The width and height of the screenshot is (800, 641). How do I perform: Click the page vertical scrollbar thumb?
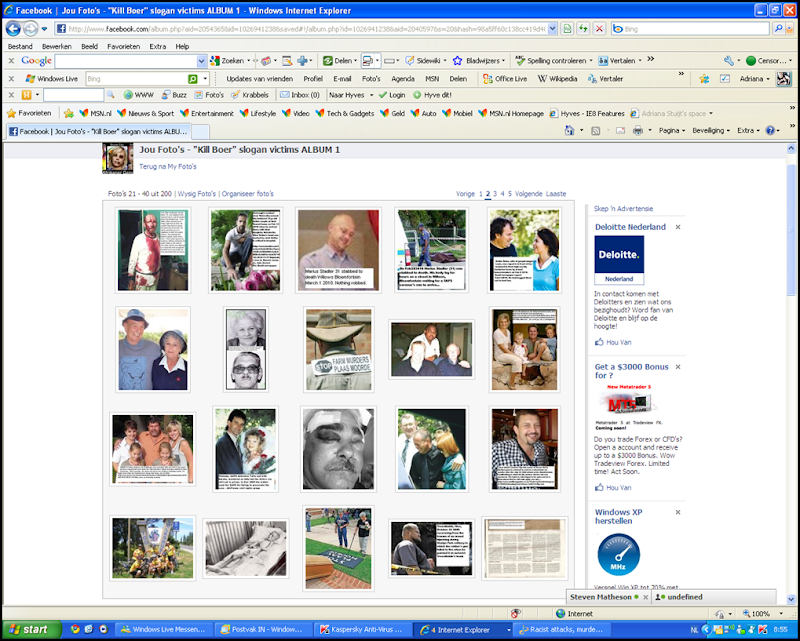click(x=791, y=230)
